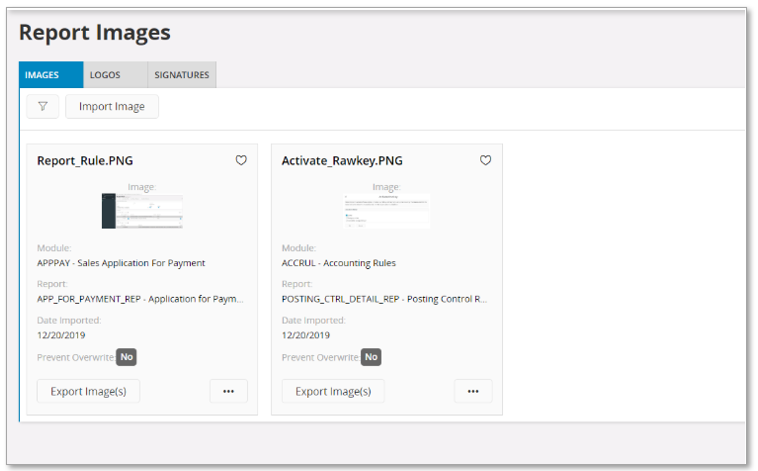Click the APP_FOR_PAYMENT_REP report name
The height and width of the screenshot is (471, 758).
pyautogui.click(x=139, y=298)
